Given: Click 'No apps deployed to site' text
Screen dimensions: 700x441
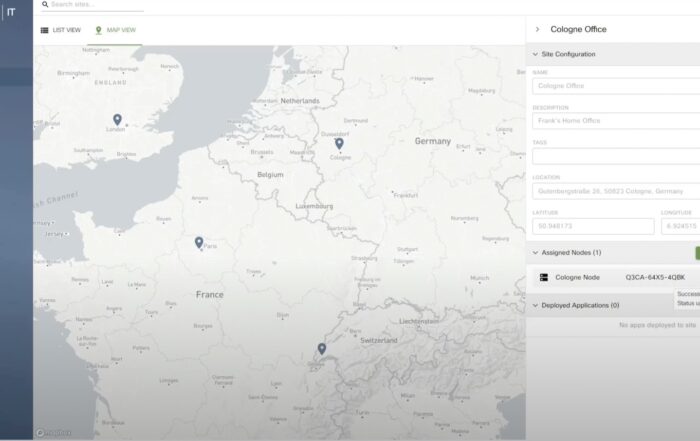Looking at the screenshot, I should tap(657, 325).
